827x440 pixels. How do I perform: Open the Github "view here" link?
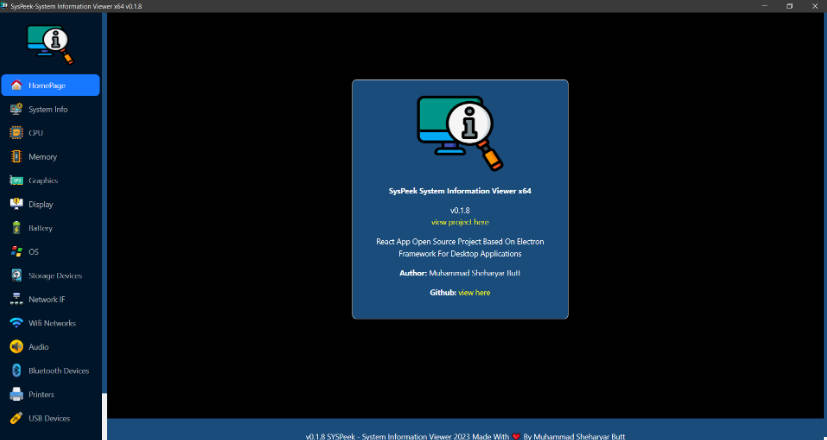(474, 293)
